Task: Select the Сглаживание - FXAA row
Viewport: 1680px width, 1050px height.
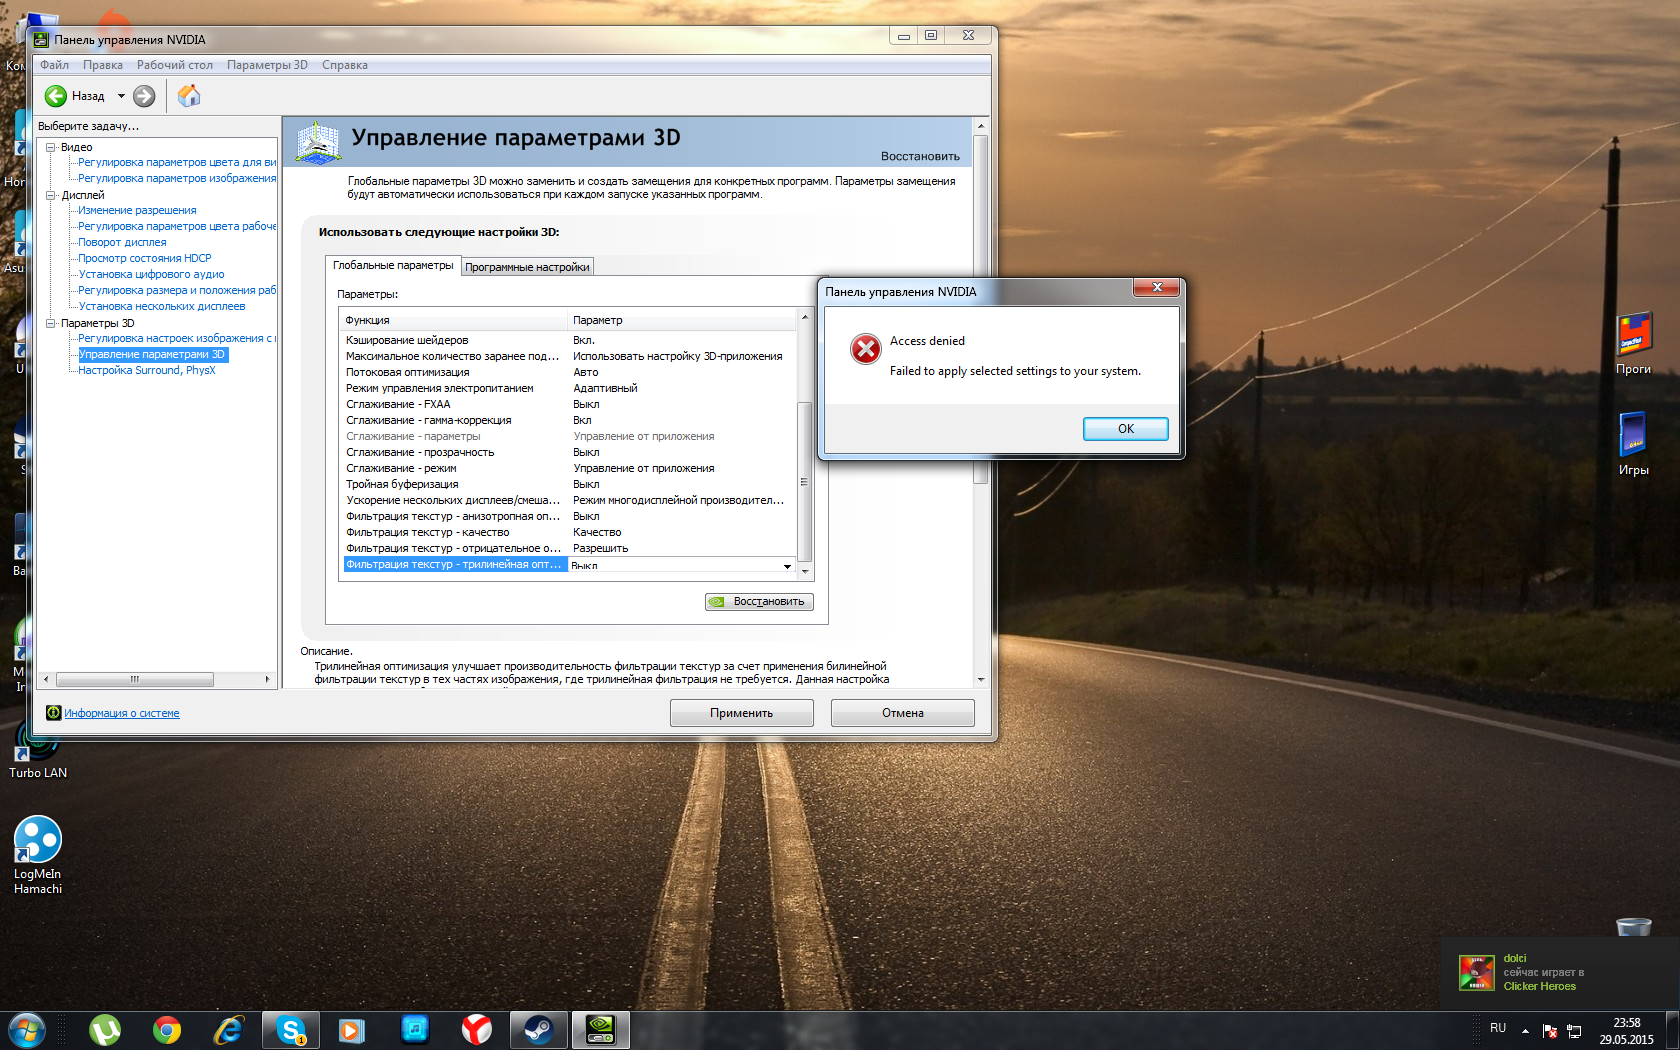Action: [x=568, y=404]
